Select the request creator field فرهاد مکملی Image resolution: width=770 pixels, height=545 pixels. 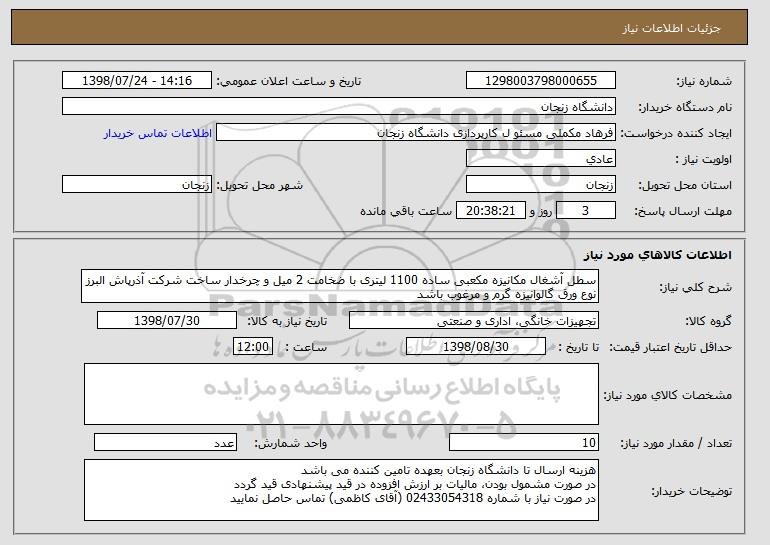(x=416, y=133)
